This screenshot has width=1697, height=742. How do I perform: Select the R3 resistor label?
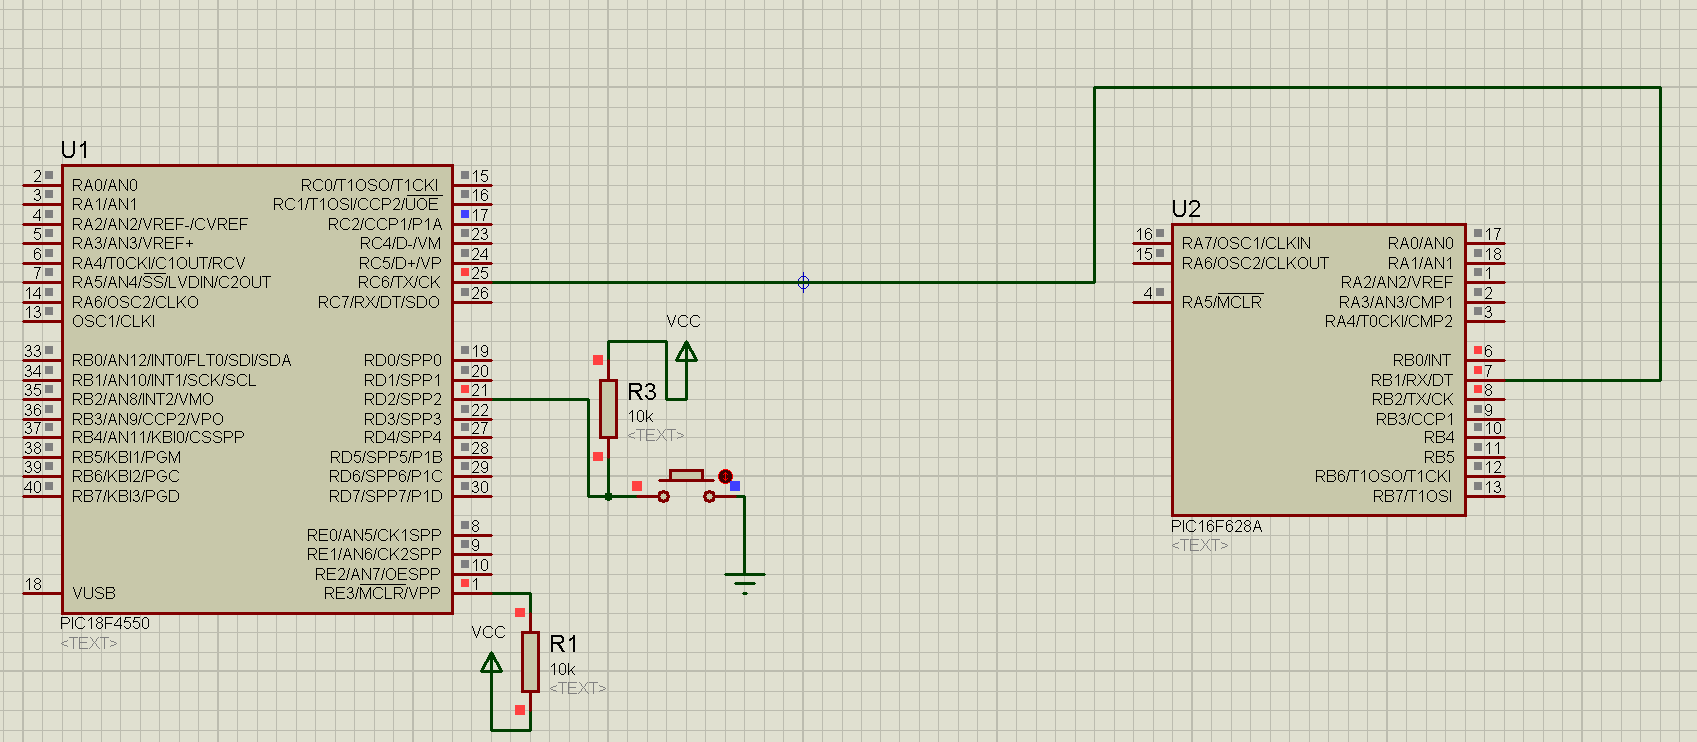tap(642, 391)
